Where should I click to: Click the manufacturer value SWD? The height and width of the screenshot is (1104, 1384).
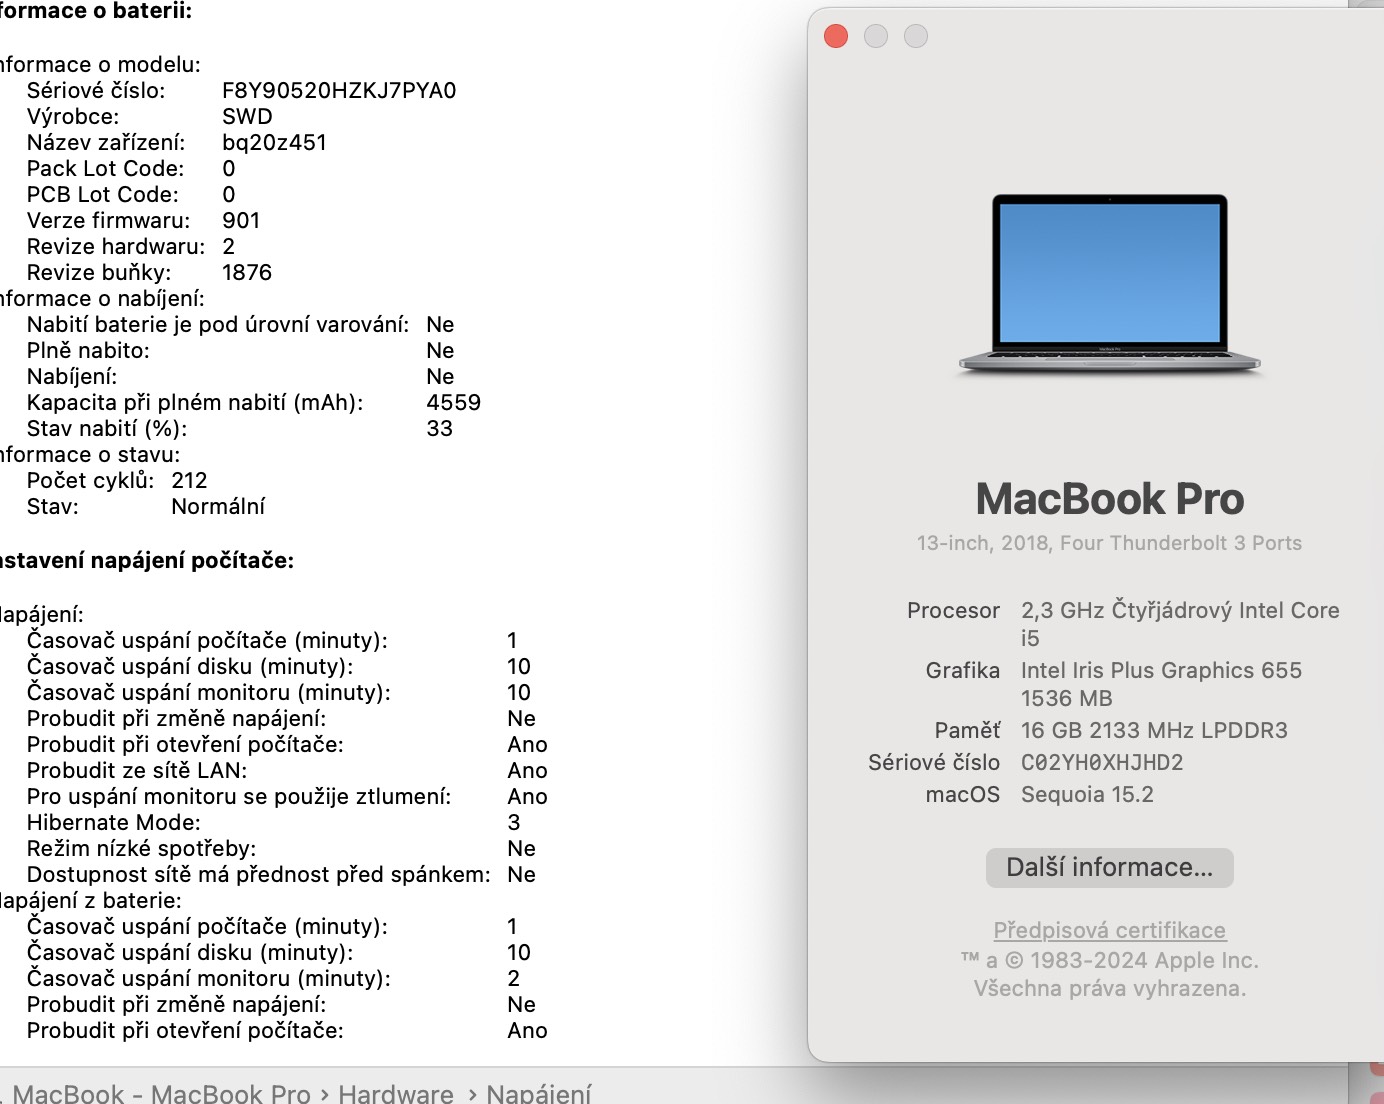[247, 116]
